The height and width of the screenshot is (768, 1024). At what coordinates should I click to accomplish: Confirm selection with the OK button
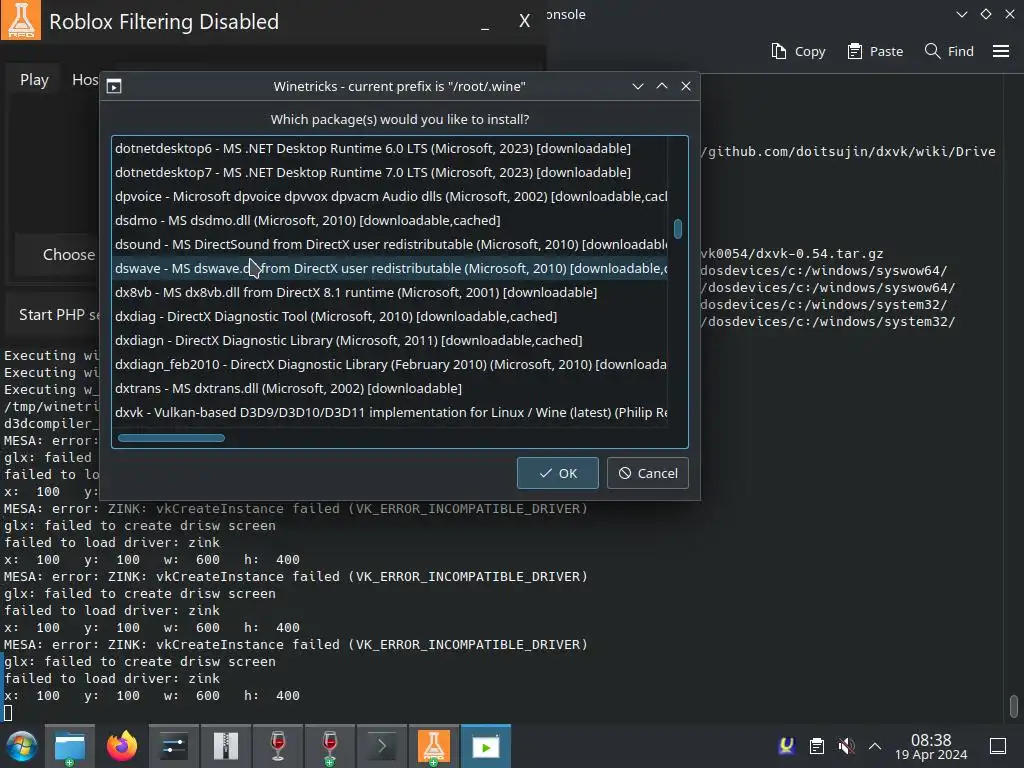(558, 473)
